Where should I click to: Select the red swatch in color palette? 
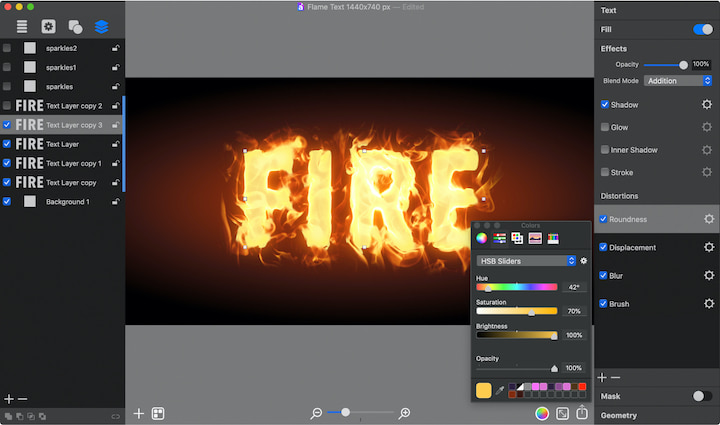582,386
